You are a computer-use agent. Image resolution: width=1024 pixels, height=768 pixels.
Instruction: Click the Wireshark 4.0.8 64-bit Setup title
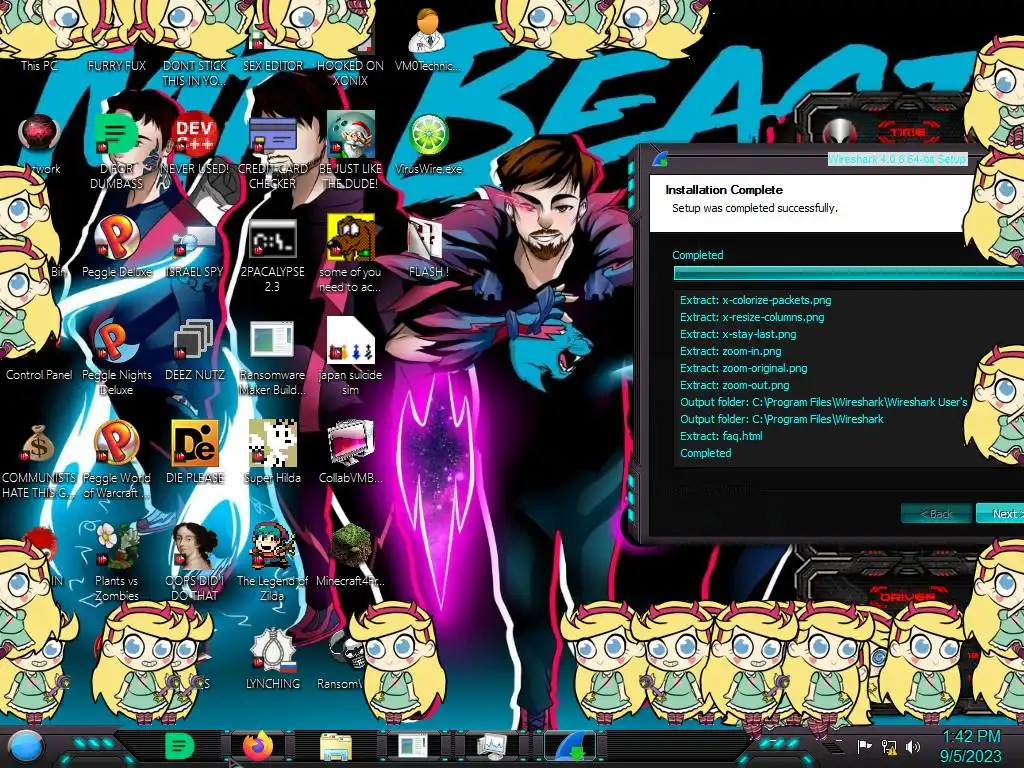point(897,159)
